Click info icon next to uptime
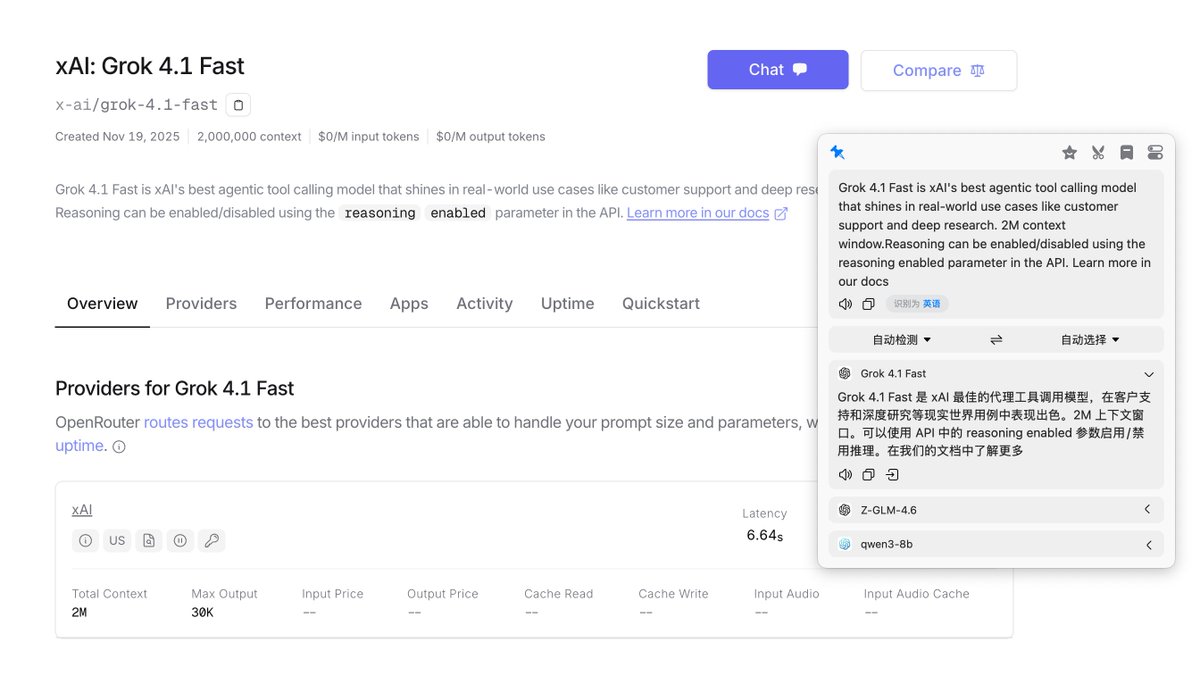Image resolution: width=1200 pixels, height=676 pixels. 119,447
